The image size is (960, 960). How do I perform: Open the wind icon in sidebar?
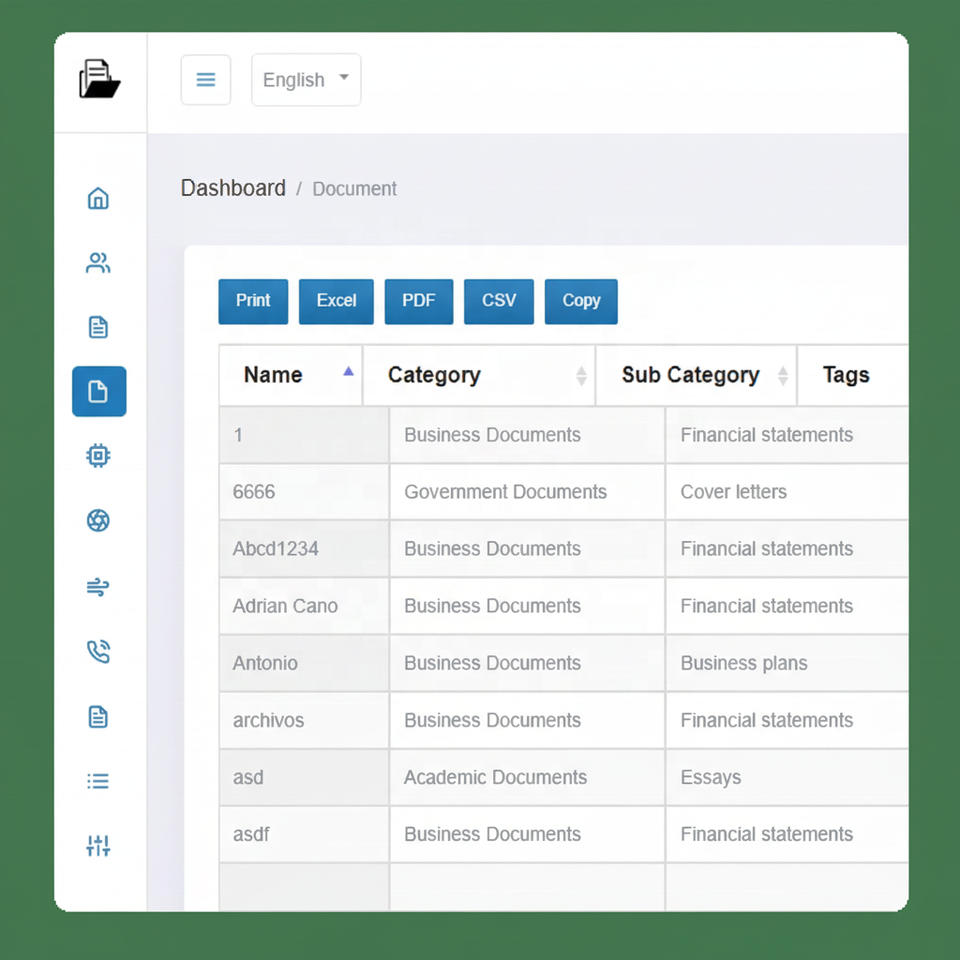98,587
